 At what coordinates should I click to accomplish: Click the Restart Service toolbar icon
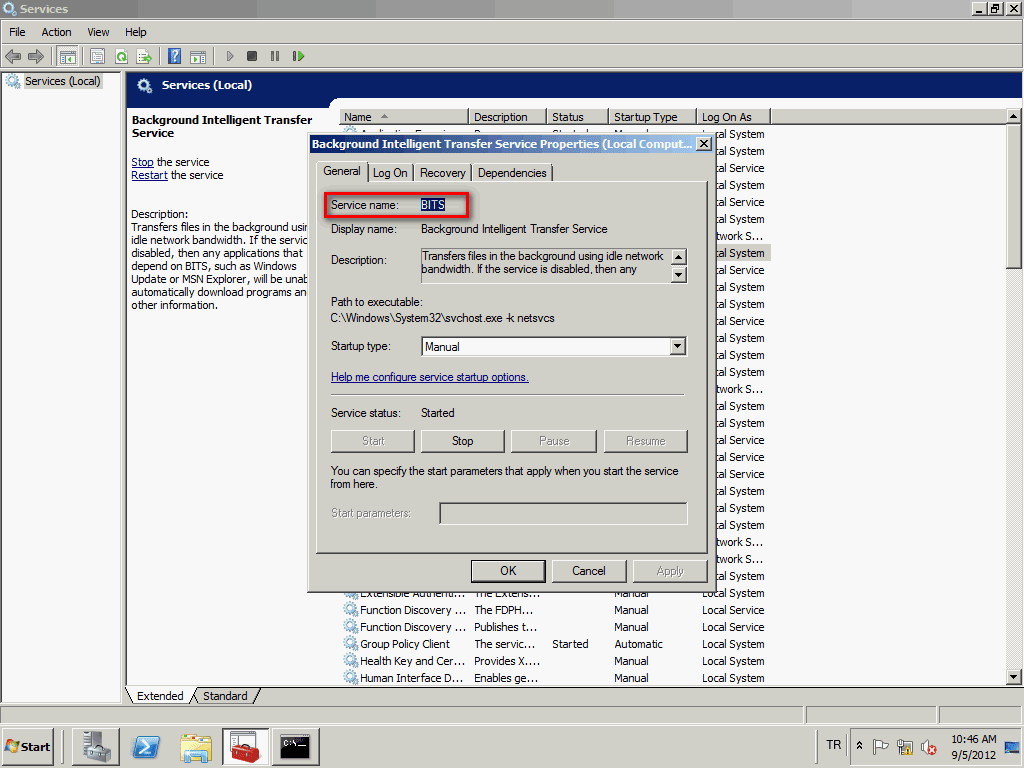click(x=298, y=56)
